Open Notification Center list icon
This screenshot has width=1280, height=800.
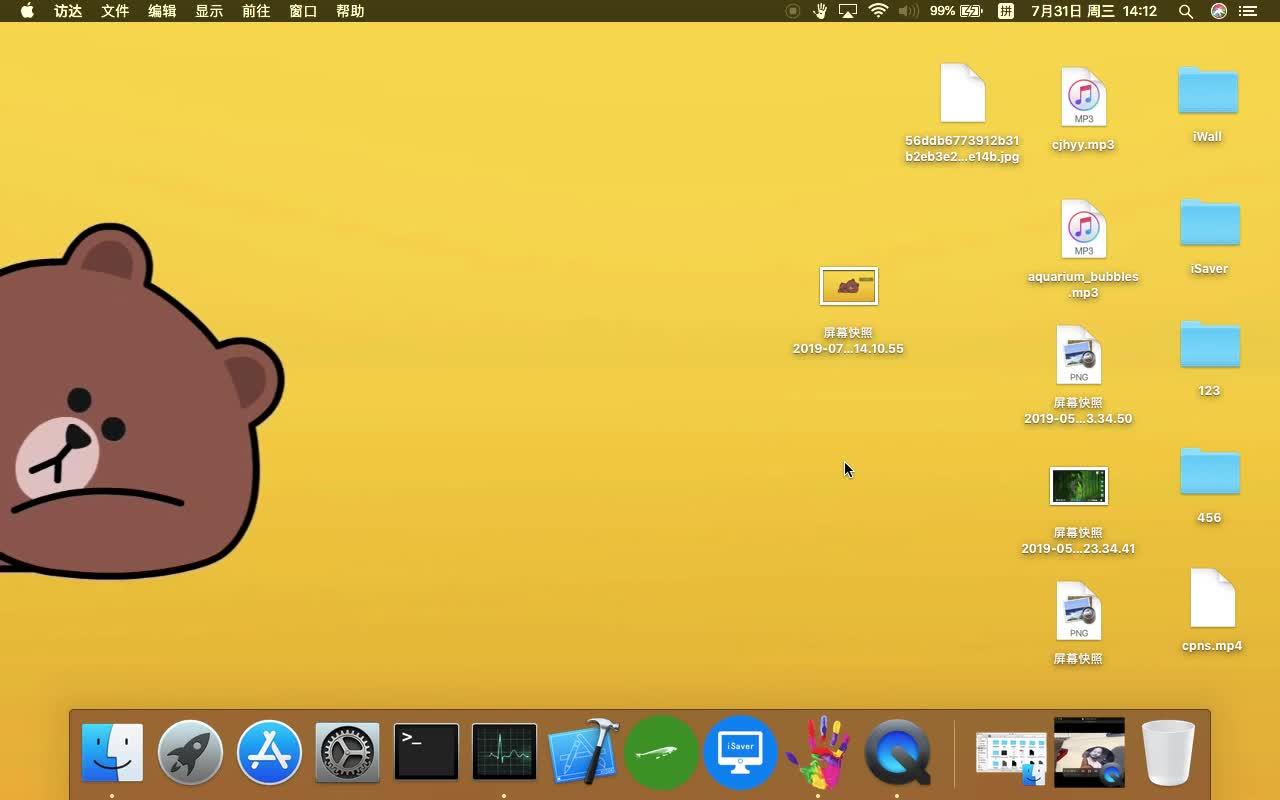click(1248, 11)
